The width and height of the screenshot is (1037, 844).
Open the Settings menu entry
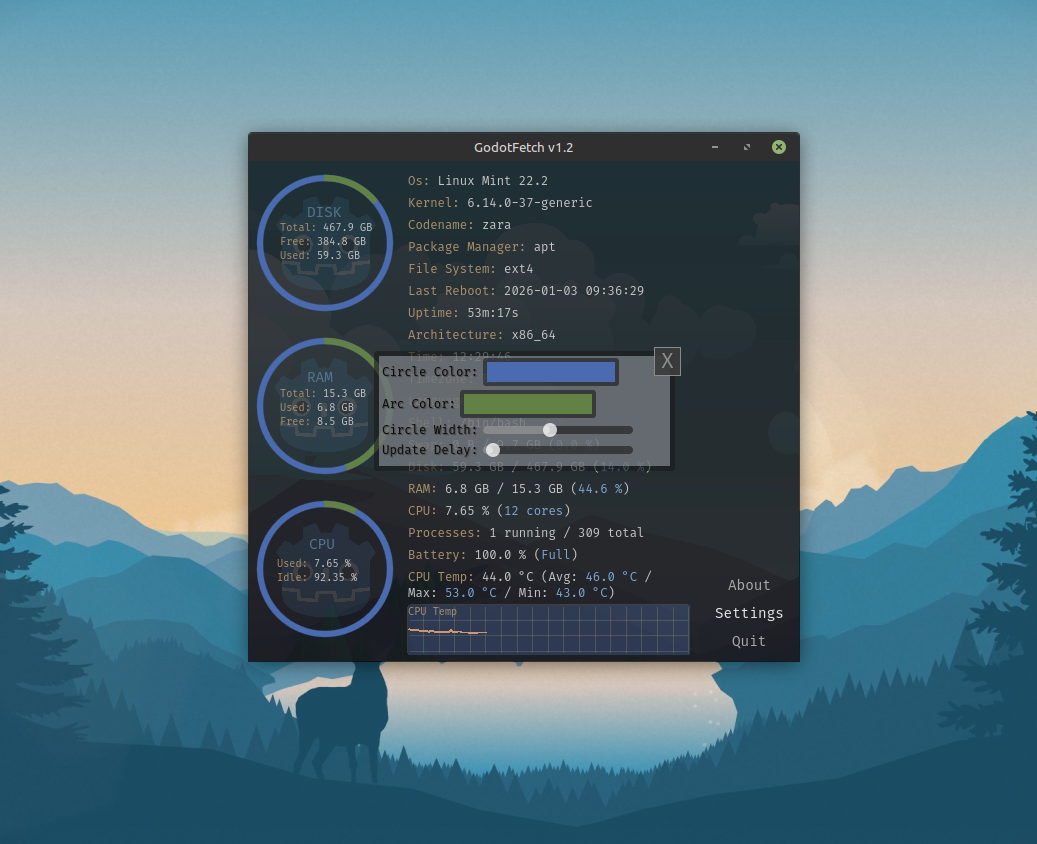[x=749, y=613]
